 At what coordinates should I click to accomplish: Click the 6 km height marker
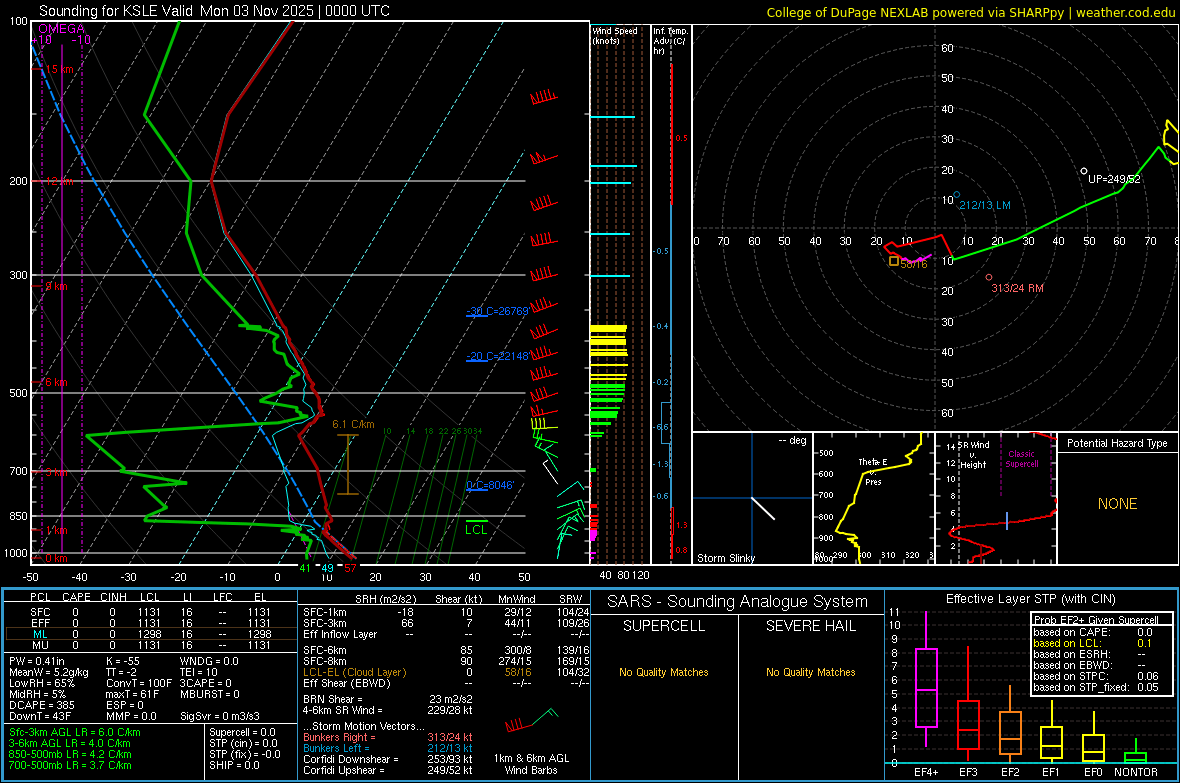56,382
